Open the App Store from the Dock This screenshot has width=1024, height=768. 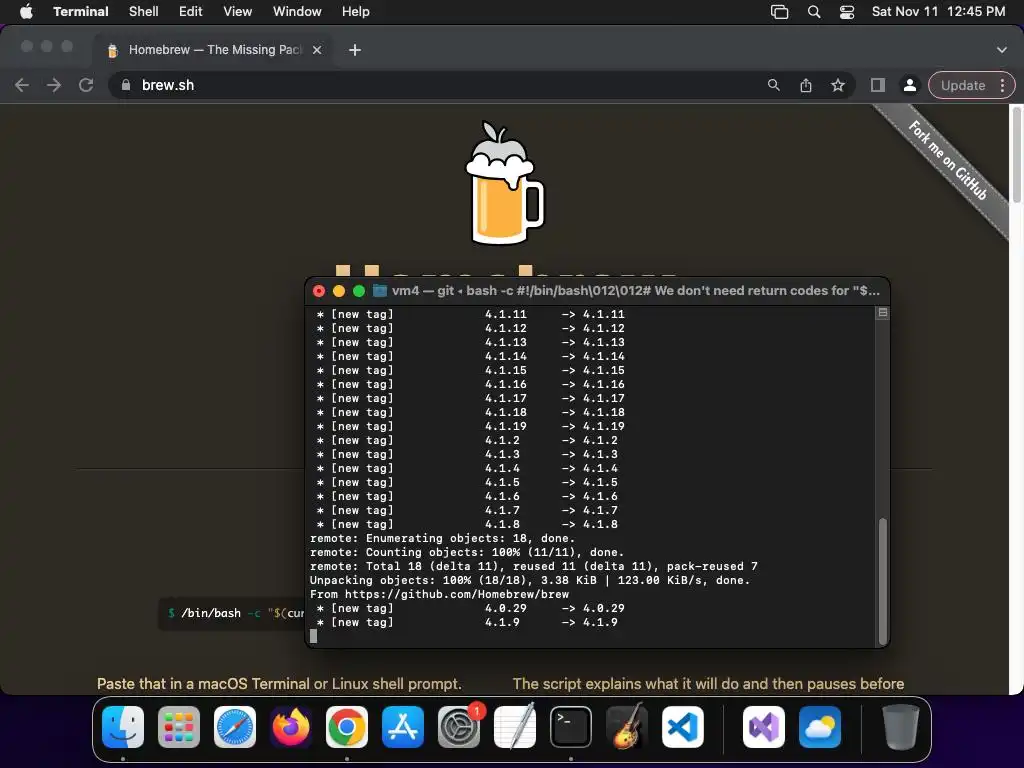point(403,727)
